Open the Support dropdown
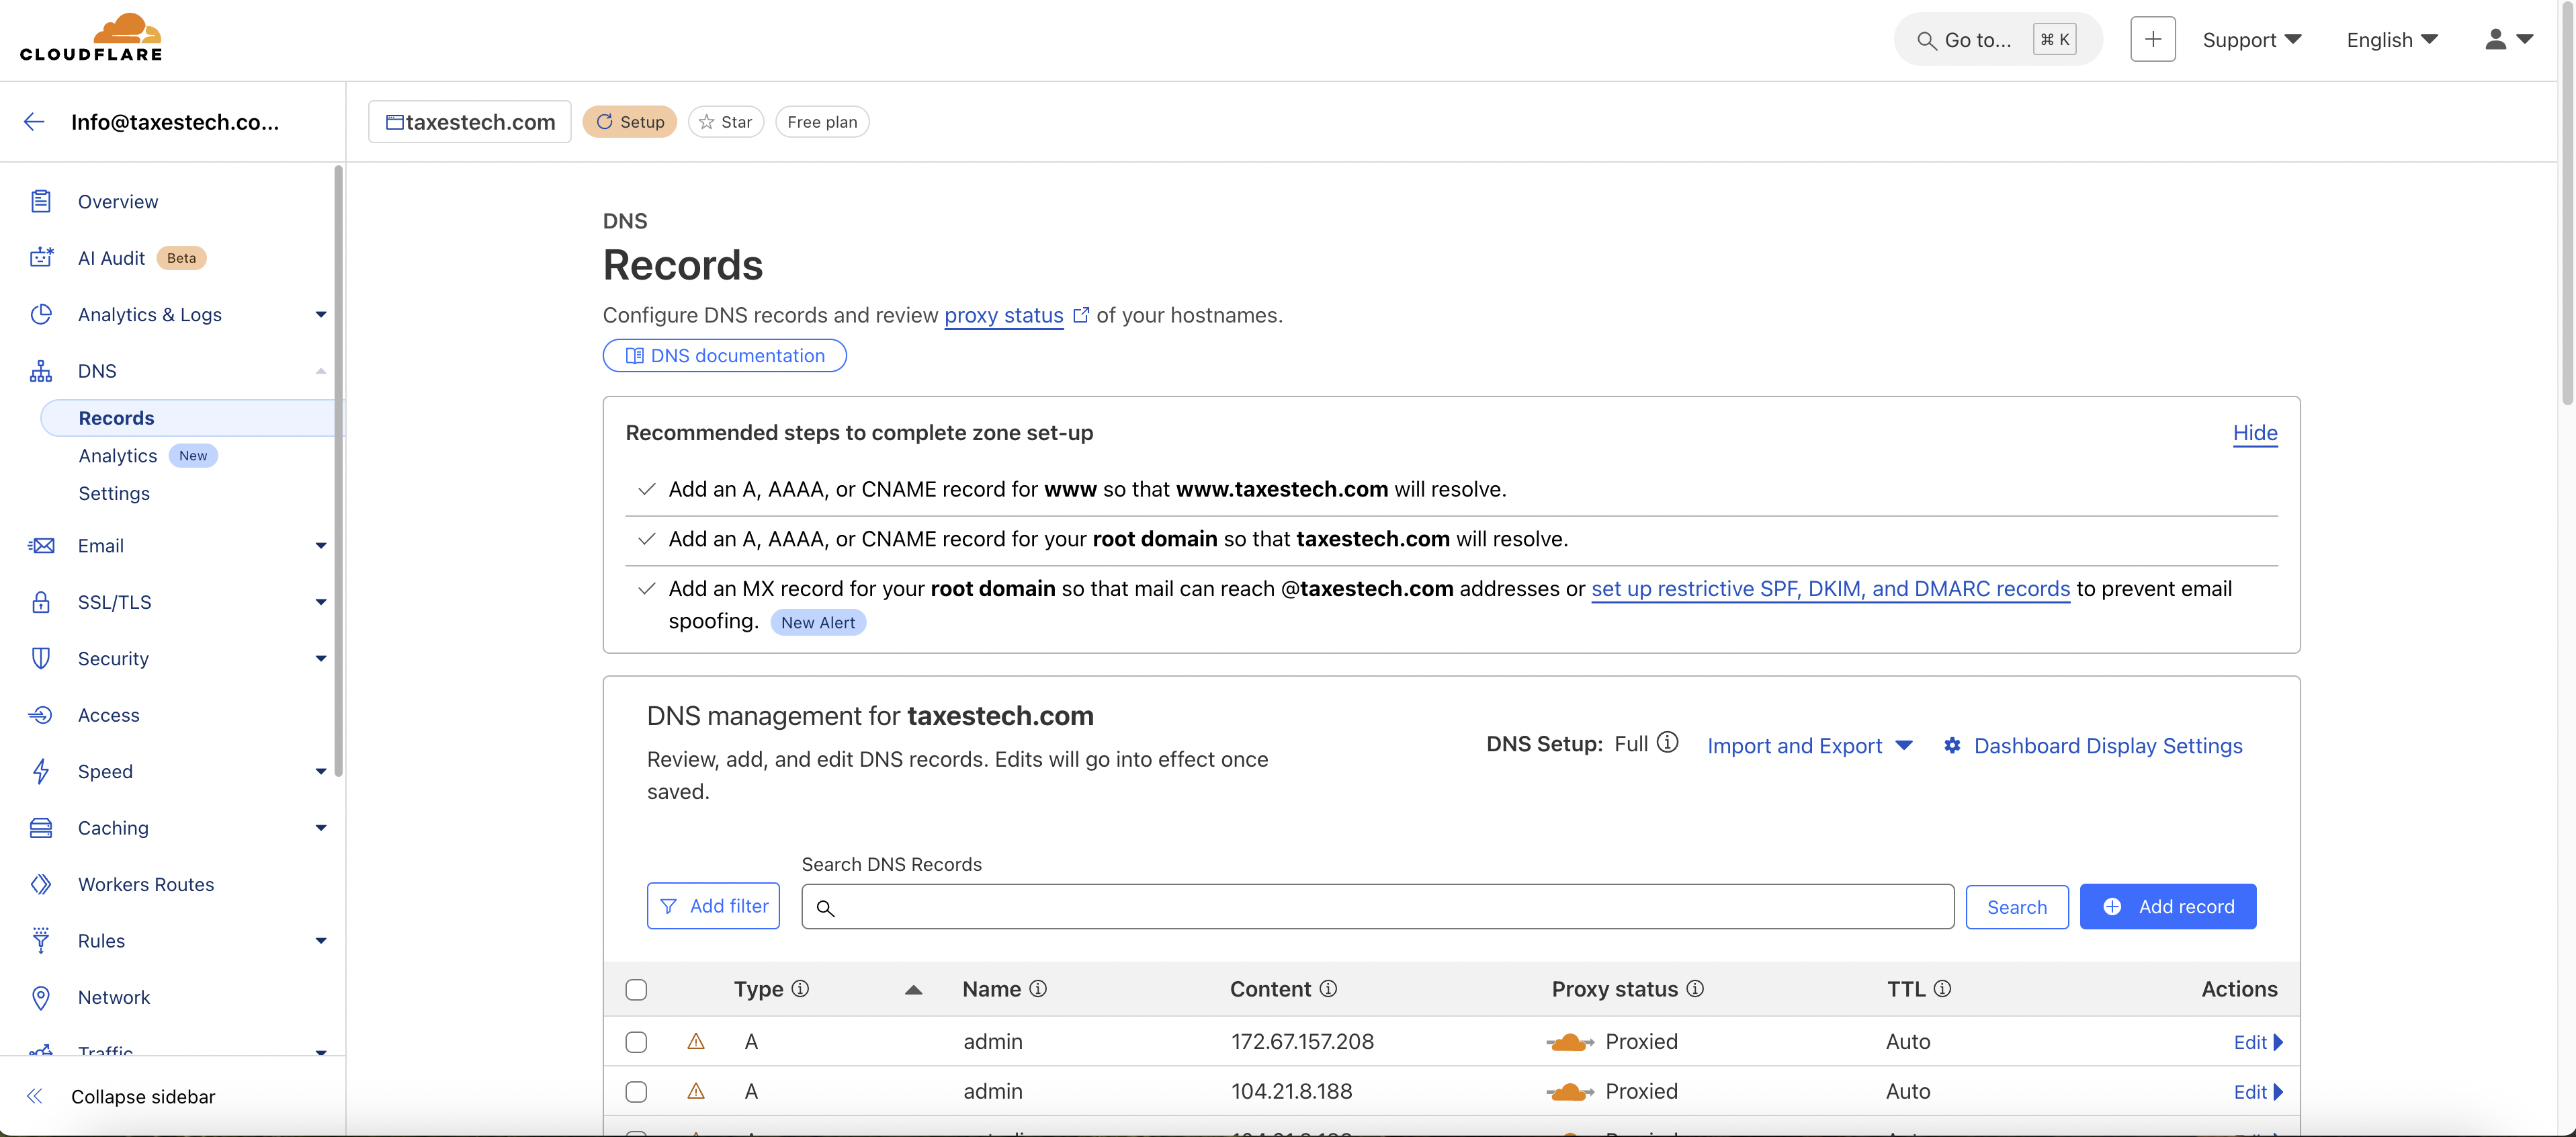This screenshot has height=1137, width=2576. click(2252, 40)
